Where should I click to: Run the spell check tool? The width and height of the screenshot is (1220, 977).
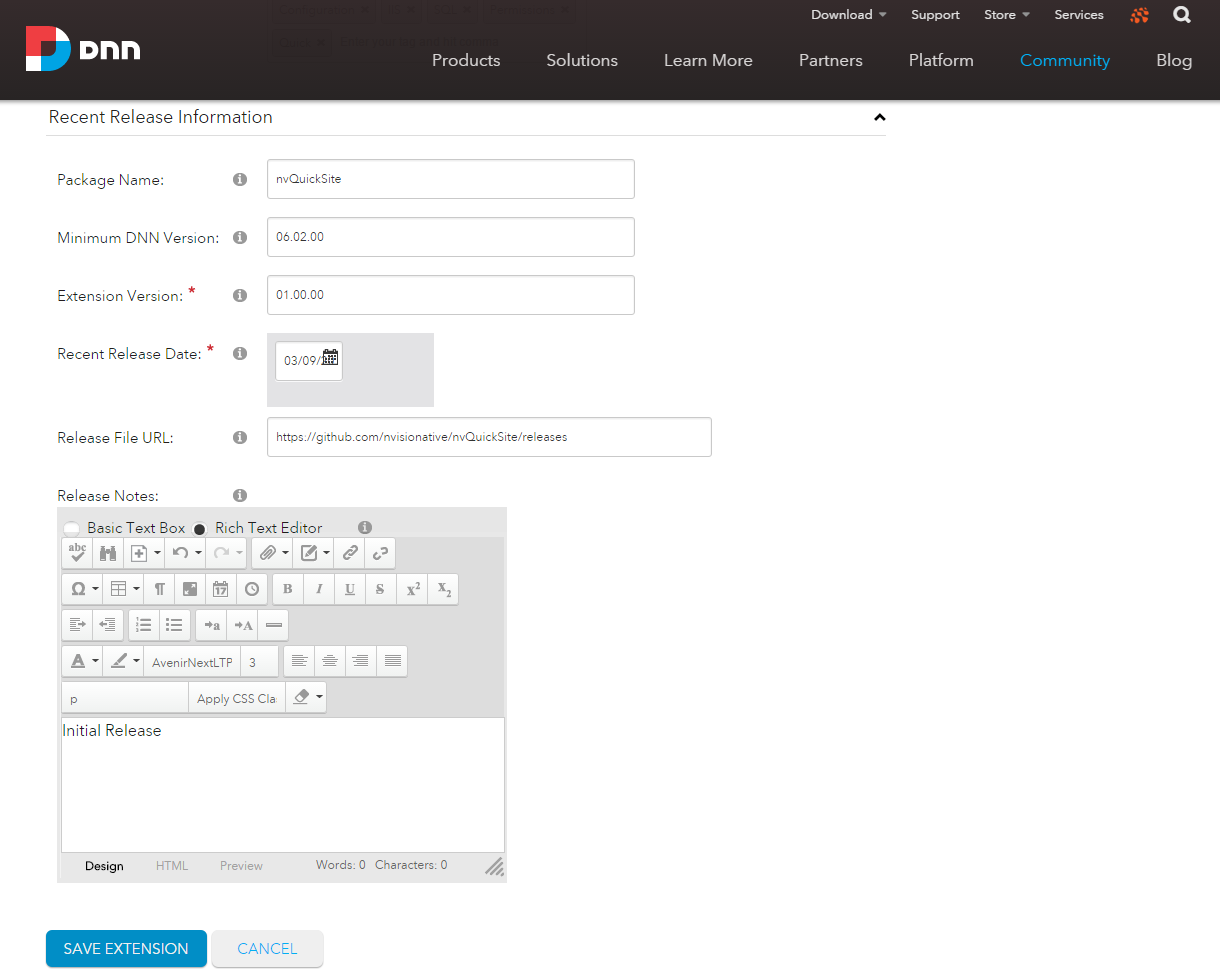tap(77, 553)
